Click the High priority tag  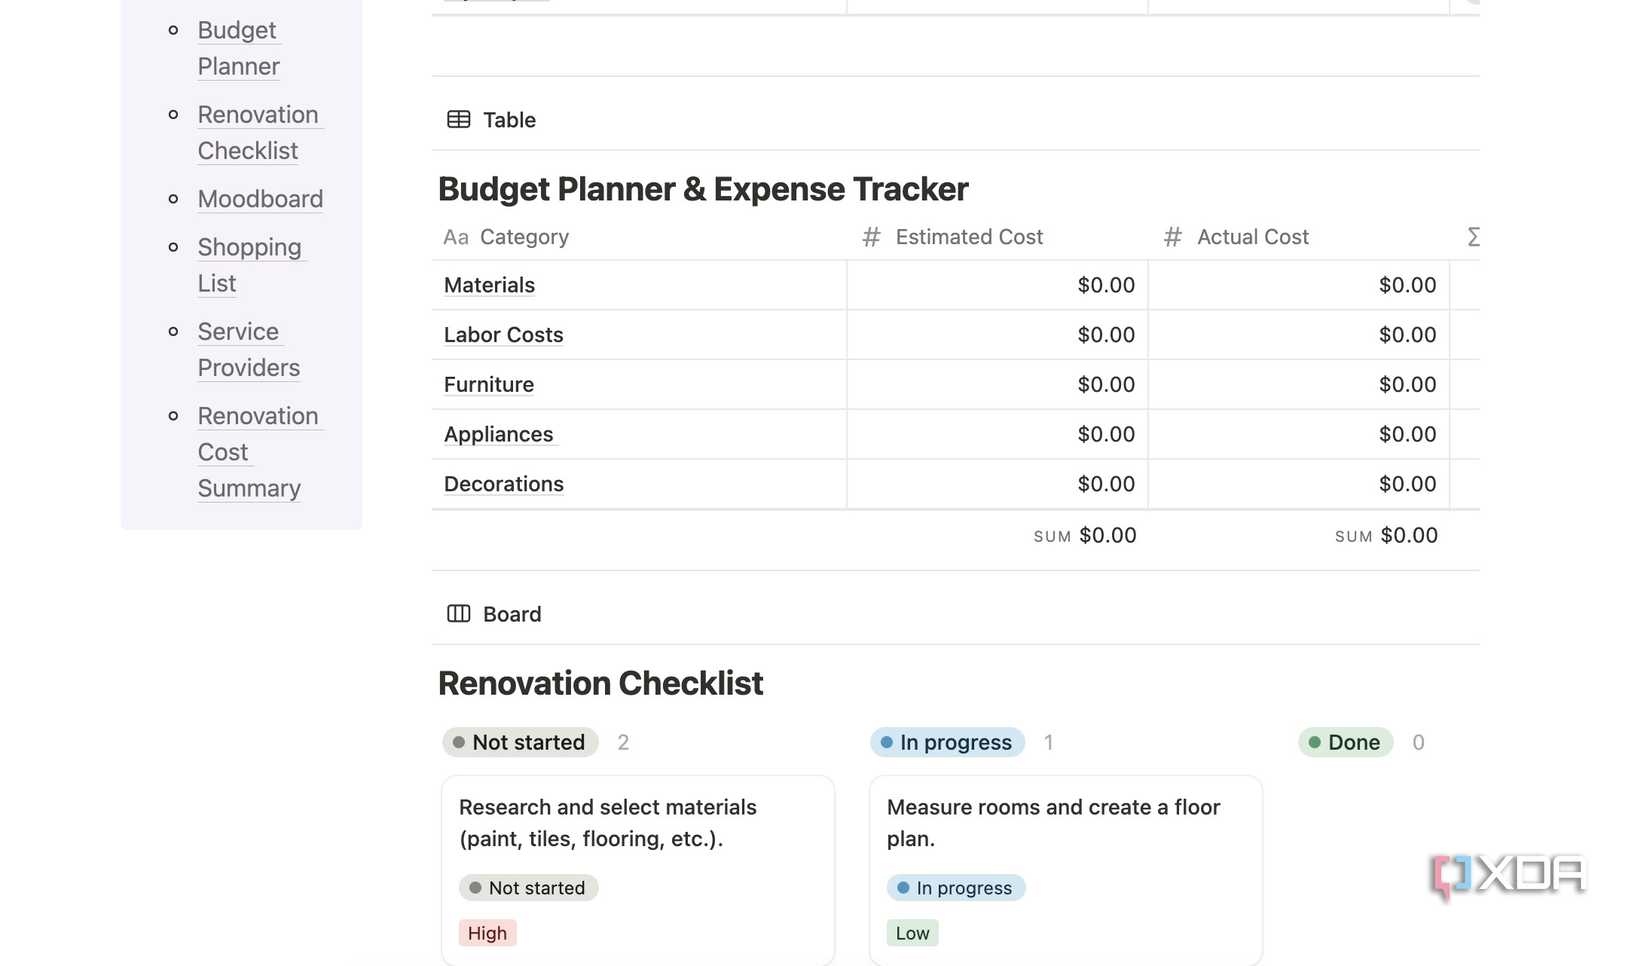pyautogui.click(x=487, y=933)
